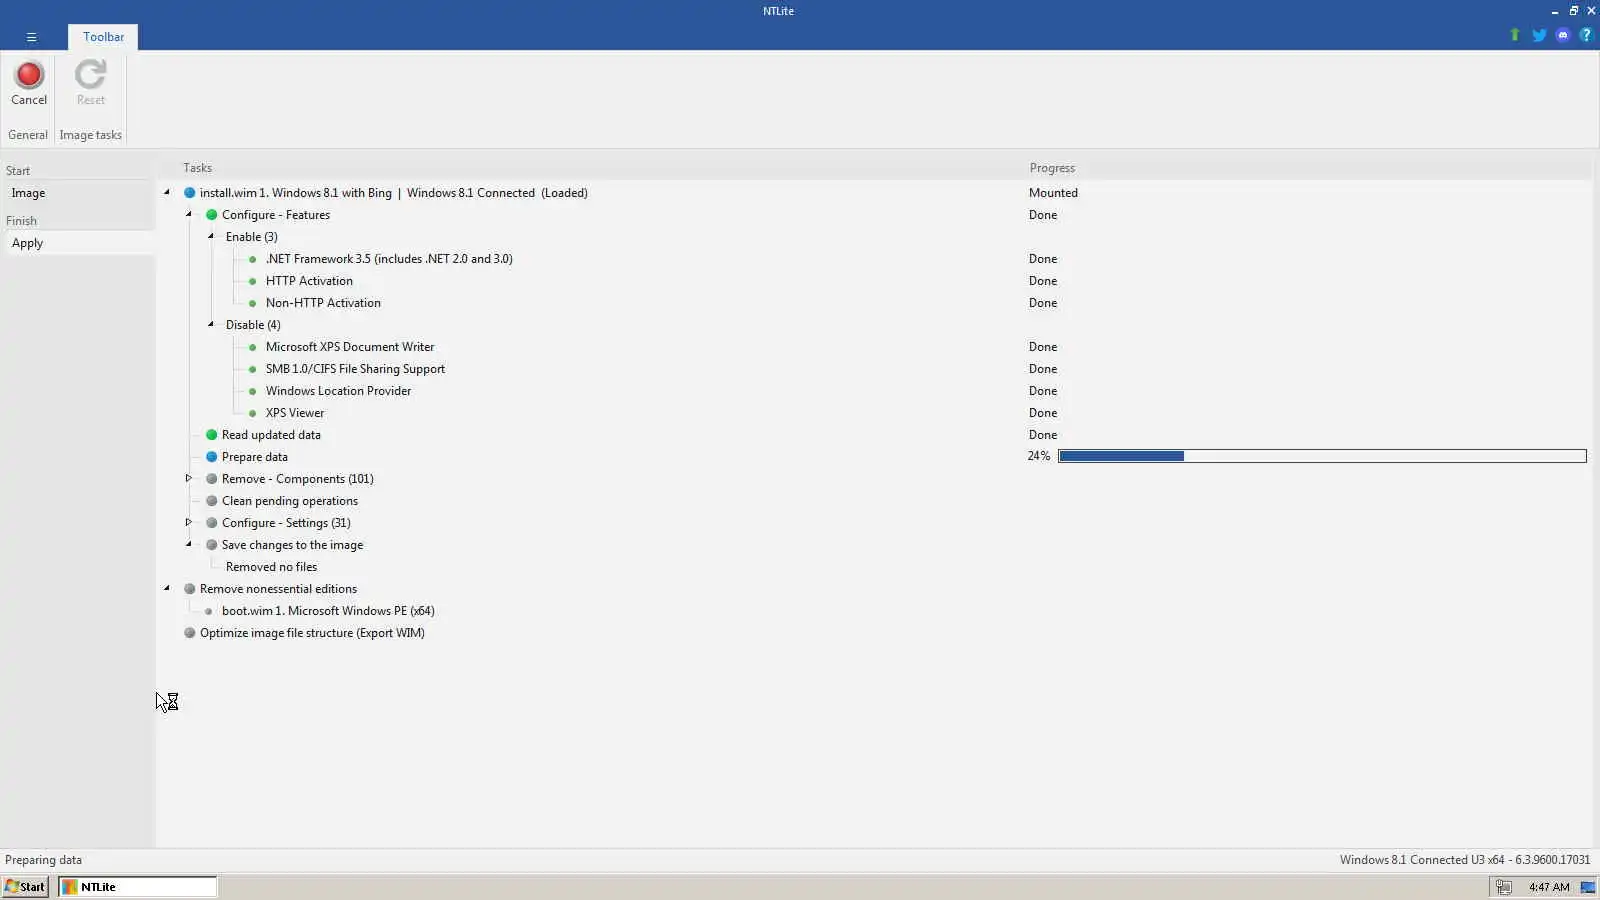Click the dot beside HTTP Activation

coord(252,281)
